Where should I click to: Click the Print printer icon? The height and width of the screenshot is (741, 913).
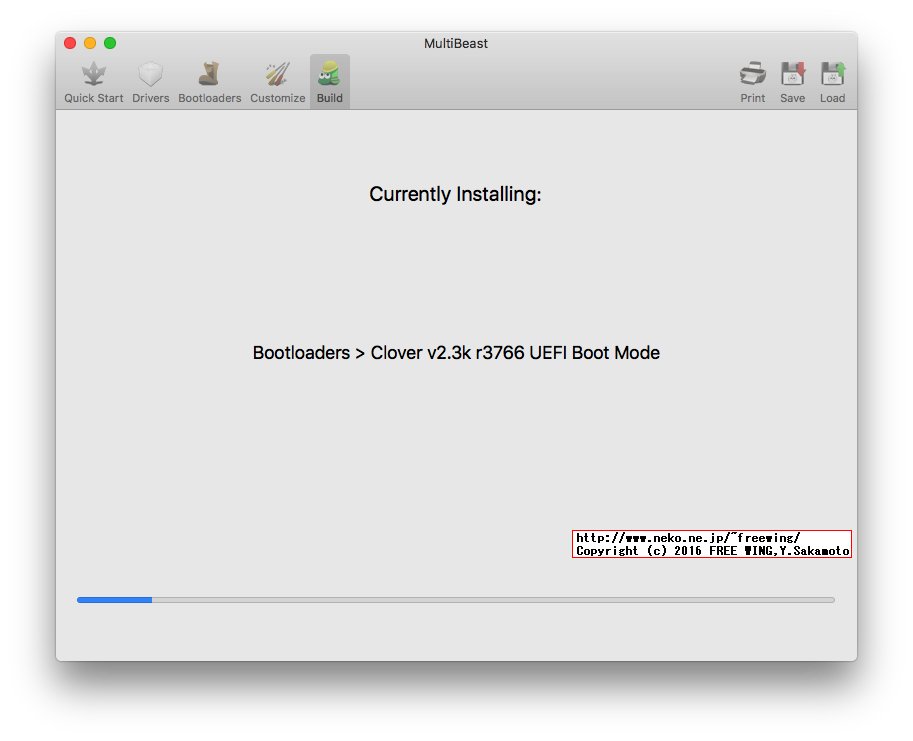coord(752,74)
